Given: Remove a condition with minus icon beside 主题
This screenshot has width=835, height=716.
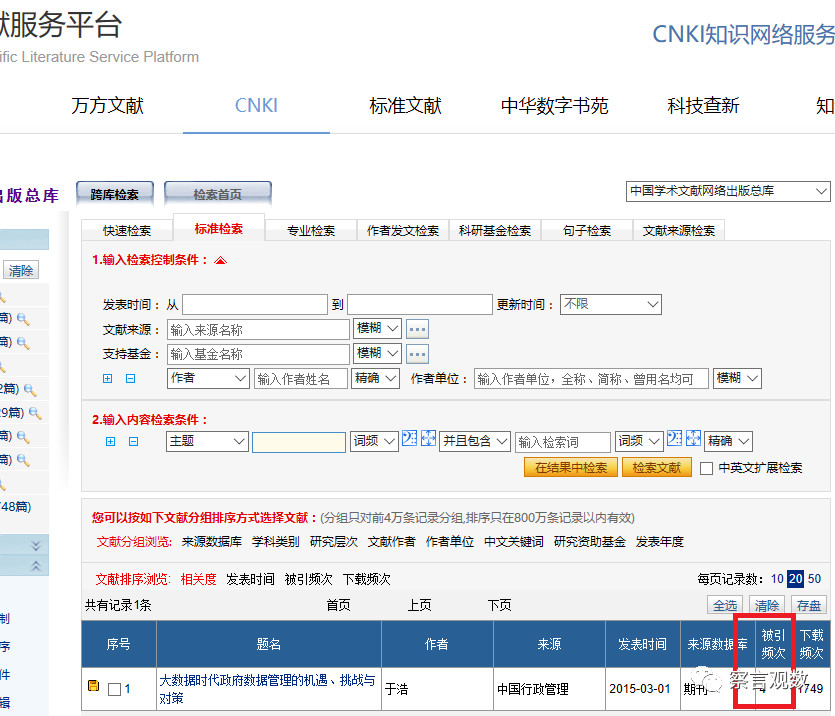Looking at the screenshot, I should tap(134, 441).
